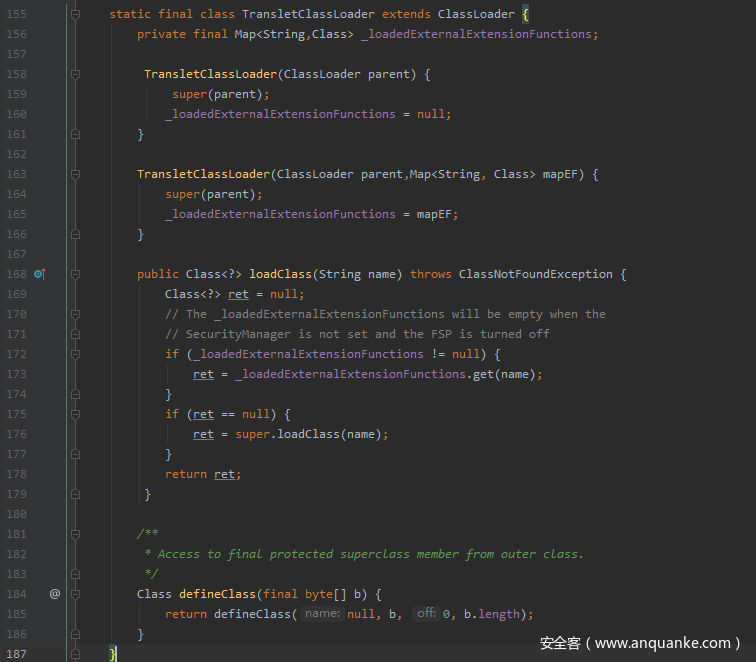
Task: Click the closing brace on line 187
Action: click(x=112, y=654)
